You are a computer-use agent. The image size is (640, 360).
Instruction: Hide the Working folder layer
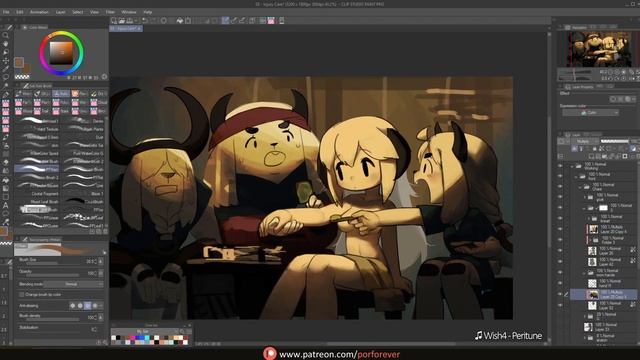click(x=560, y=166)
